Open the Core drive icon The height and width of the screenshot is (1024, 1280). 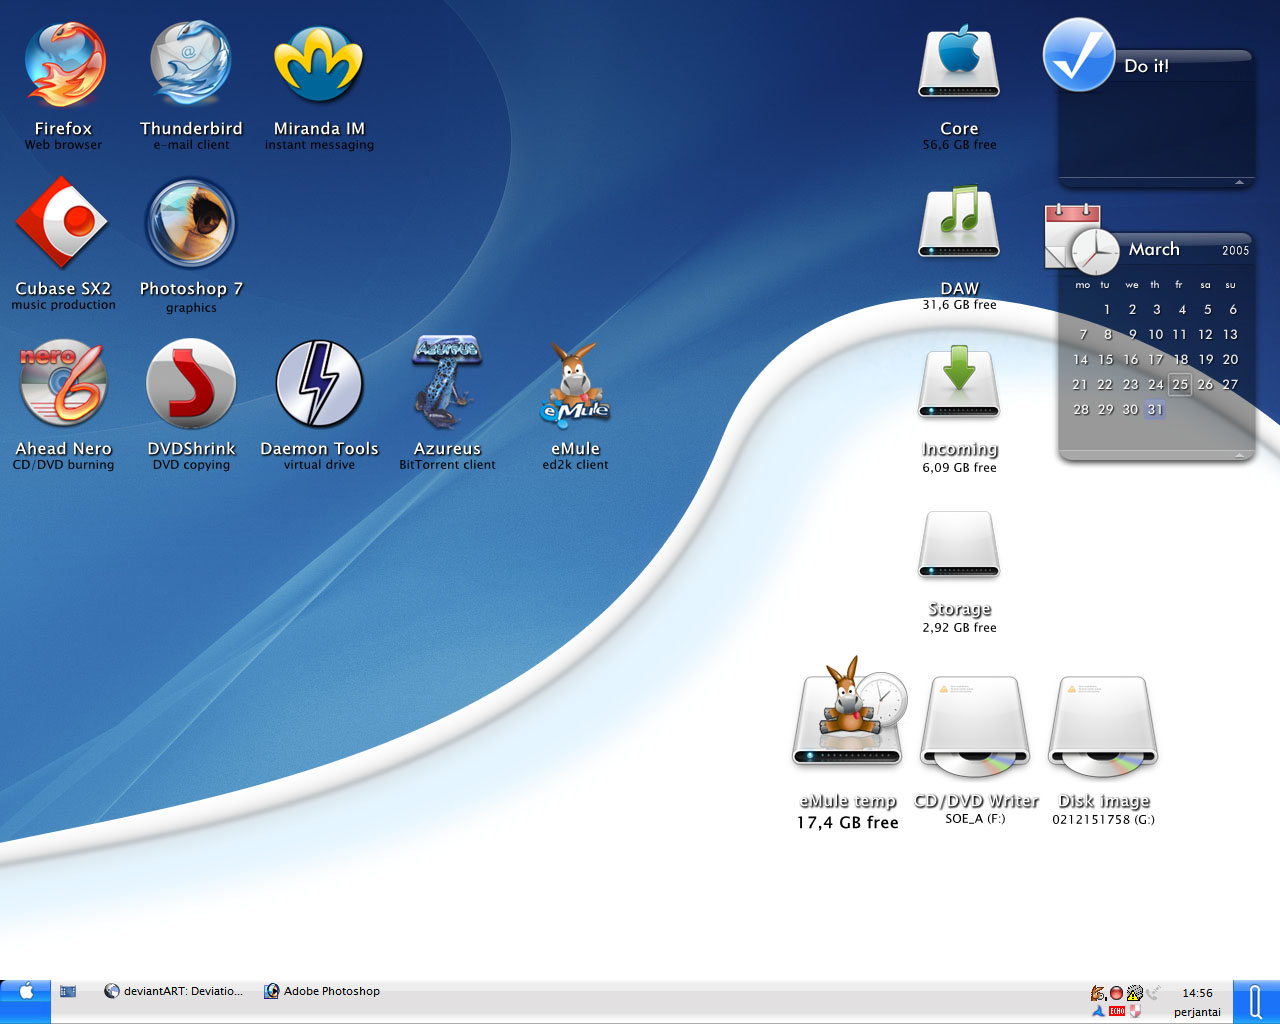[959, 62]
